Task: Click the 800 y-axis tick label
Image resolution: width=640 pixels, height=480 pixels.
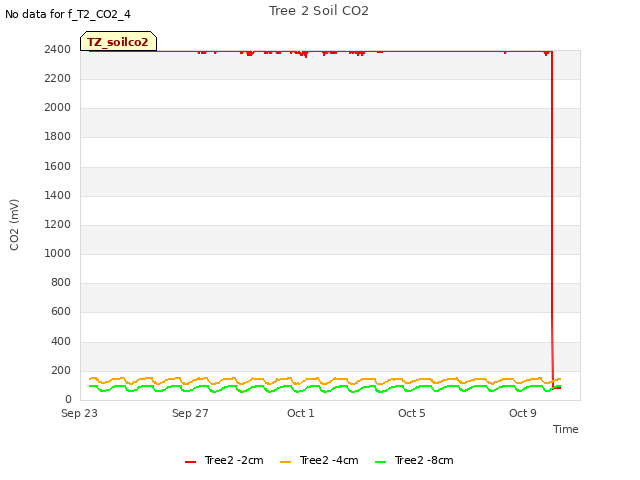Action: 61,282
